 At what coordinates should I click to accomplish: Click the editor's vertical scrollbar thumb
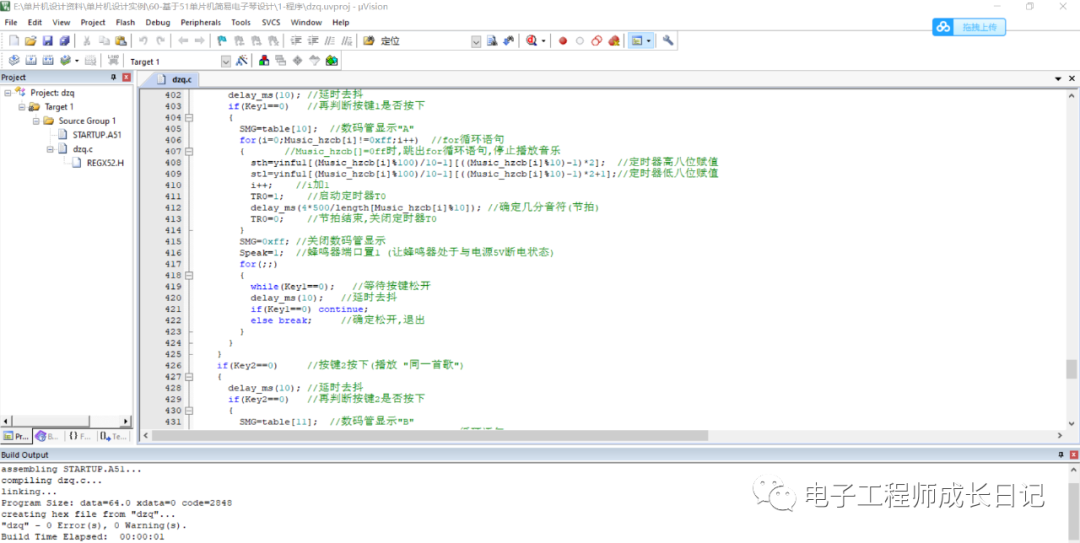[1071, 368]
